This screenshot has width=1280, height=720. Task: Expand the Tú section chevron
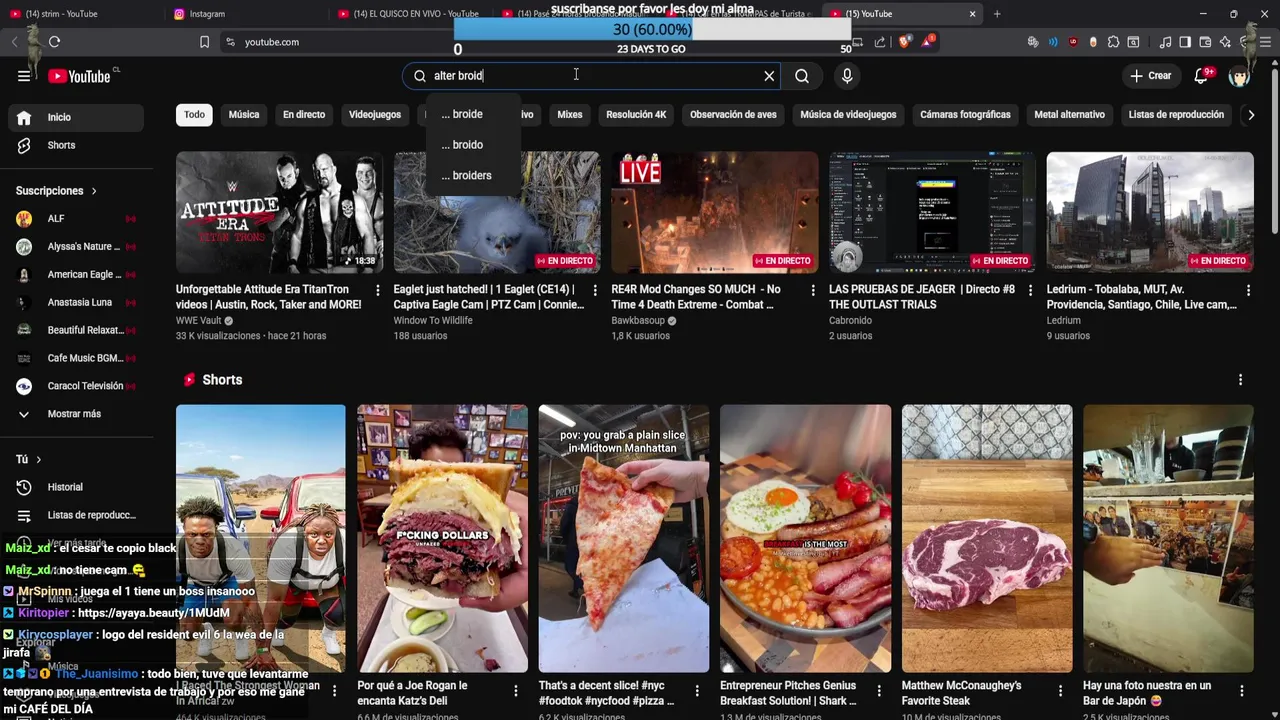tap(38, 459)
